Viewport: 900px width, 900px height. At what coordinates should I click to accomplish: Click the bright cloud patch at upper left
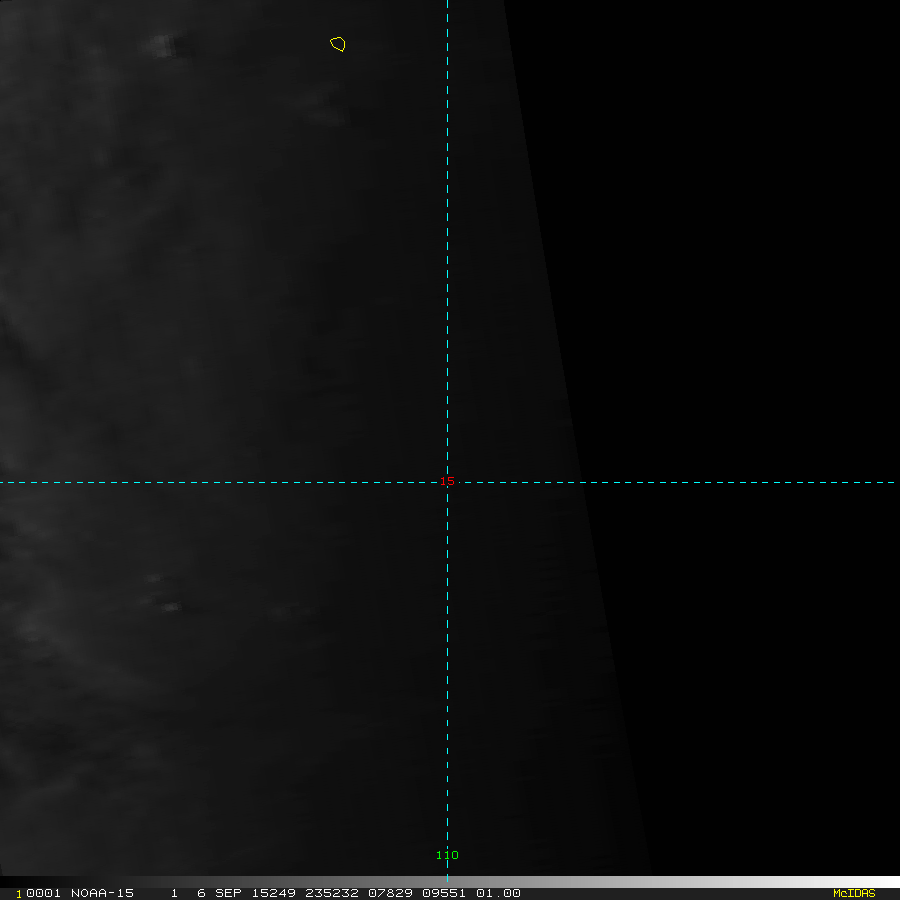pyautogui.click(x=172, y=45)
